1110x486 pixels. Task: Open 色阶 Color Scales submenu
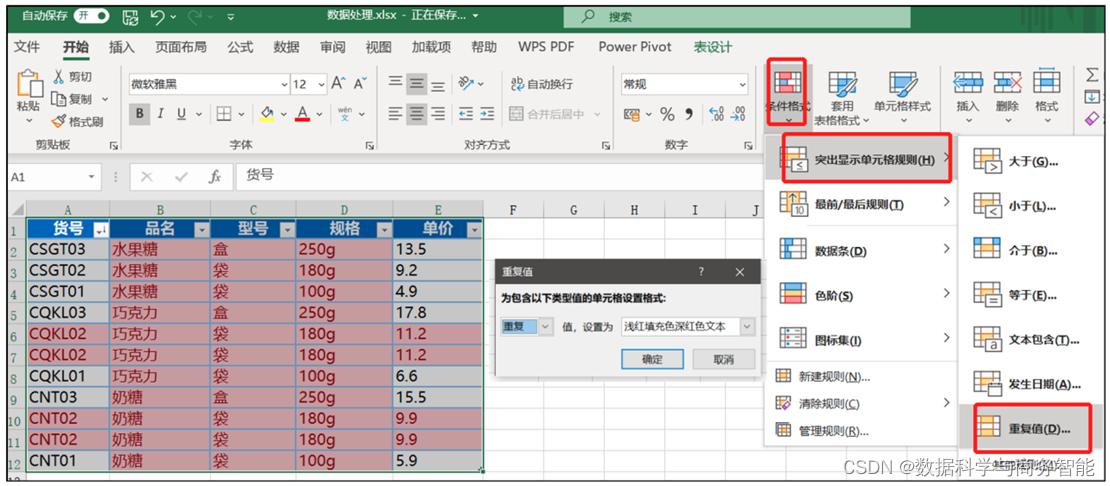tap(862, 295)
